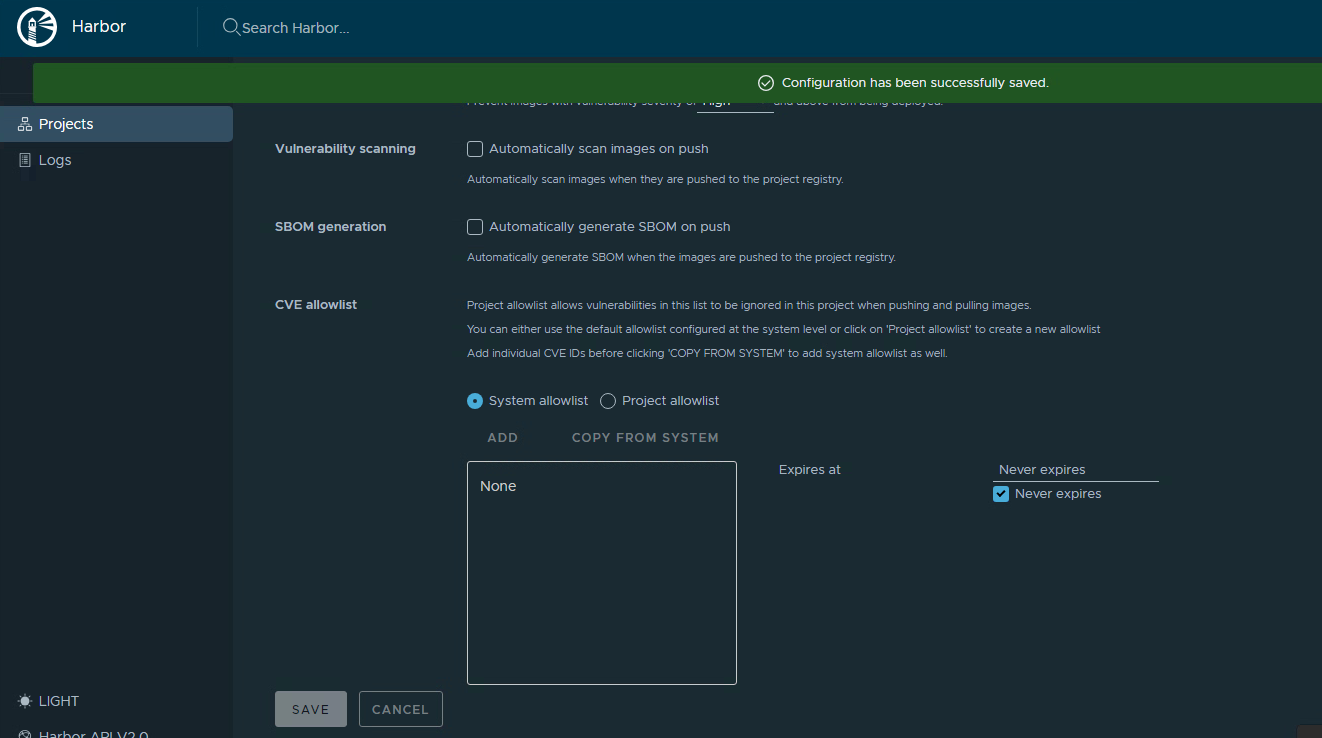This screenshot has height=738, width=1322.
Task: Enable Automatically scan images on push
Action: click(x=475, y=149)
